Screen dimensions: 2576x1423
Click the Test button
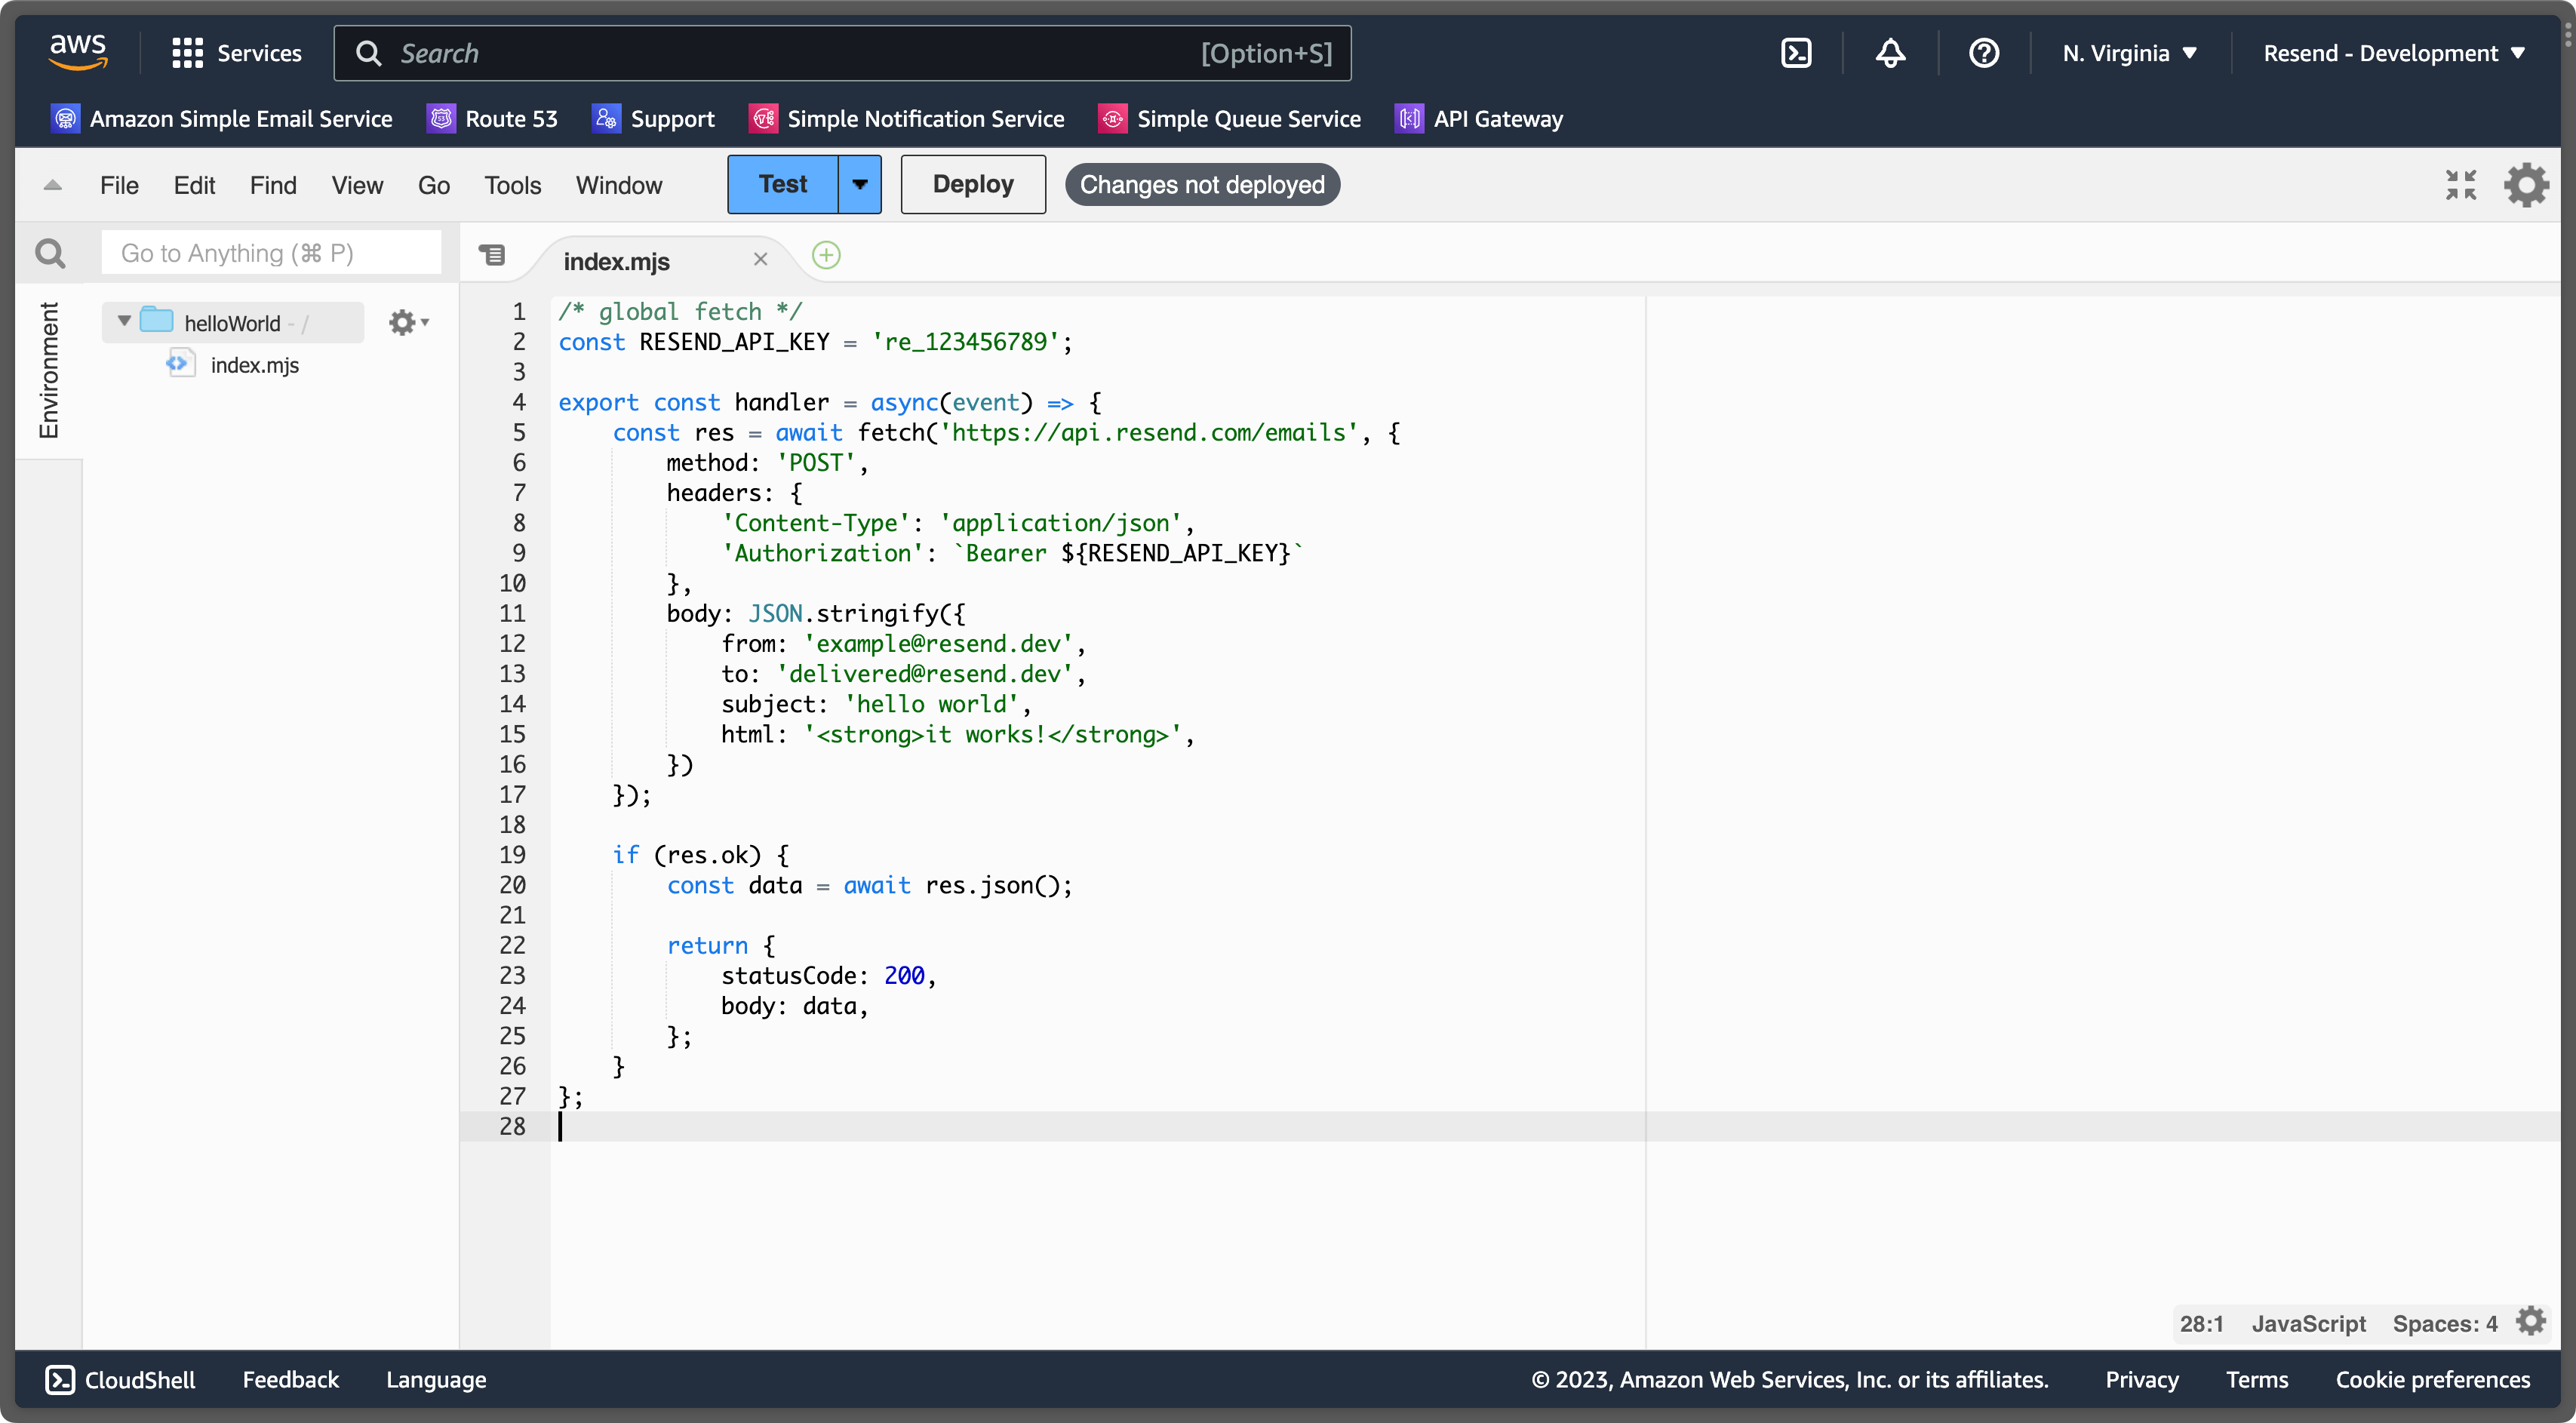tap(783, 184)
